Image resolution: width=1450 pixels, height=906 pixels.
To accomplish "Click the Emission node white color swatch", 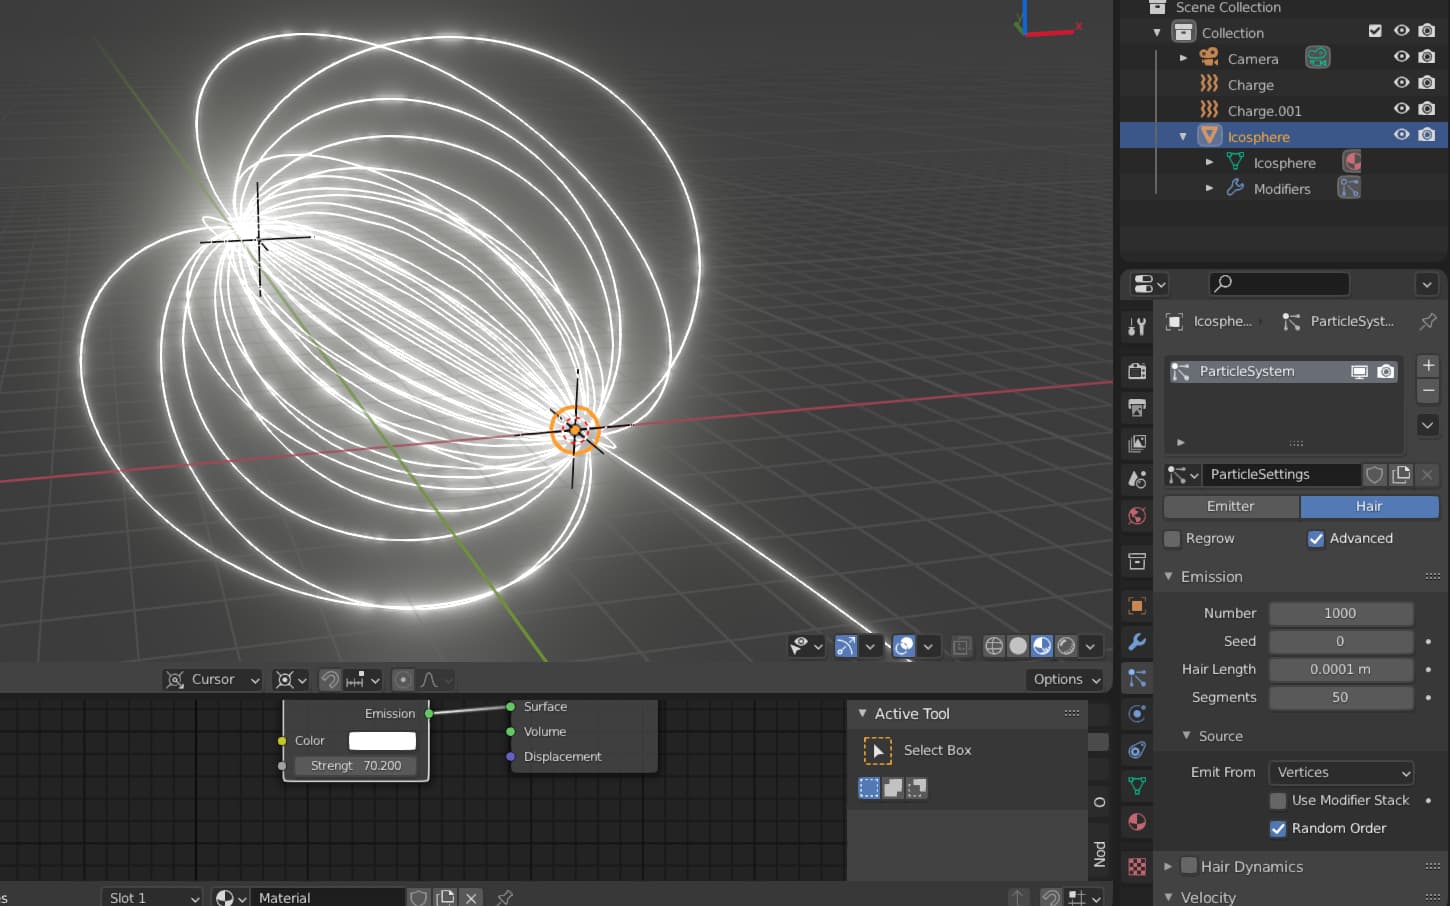I will (x=382, y=741).
